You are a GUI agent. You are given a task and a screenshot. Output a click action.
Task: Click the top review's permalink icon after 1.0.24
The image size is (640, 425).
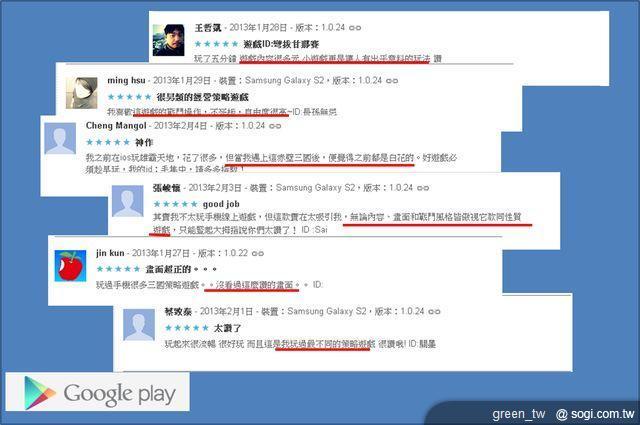[x=355, y=28]
